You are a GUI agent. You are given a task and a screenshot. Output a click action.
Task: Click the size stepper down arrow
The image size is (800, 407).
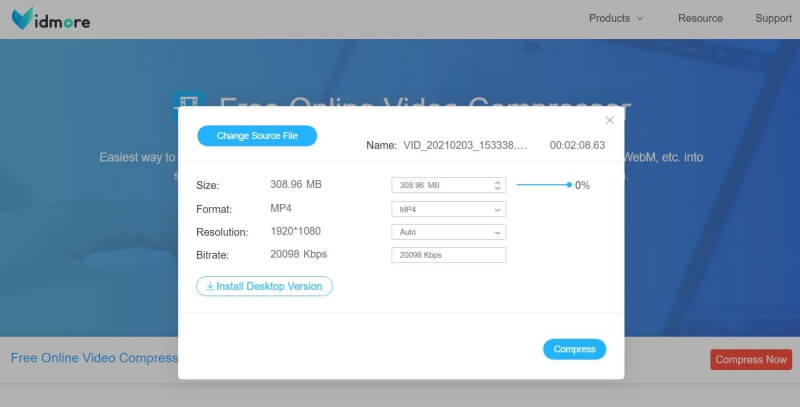(x=498, y=188)
